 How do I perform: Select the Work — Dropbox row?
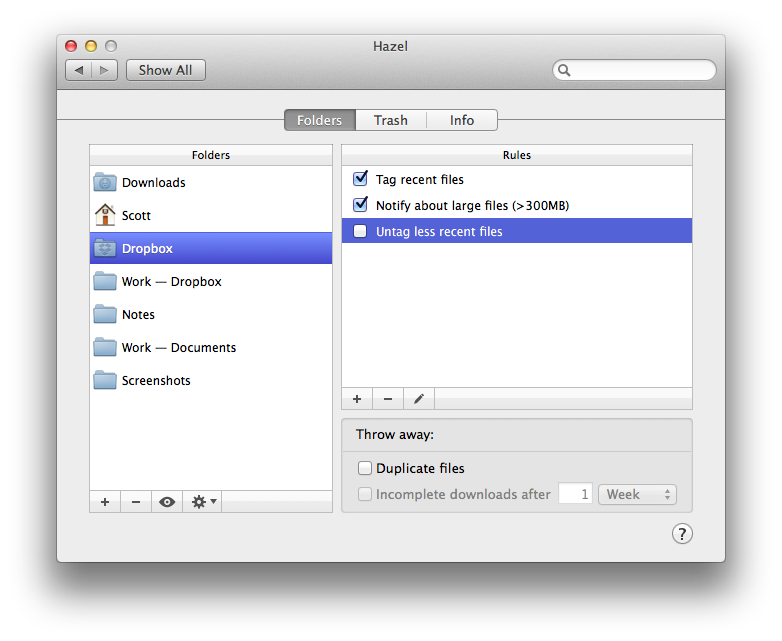211,281
